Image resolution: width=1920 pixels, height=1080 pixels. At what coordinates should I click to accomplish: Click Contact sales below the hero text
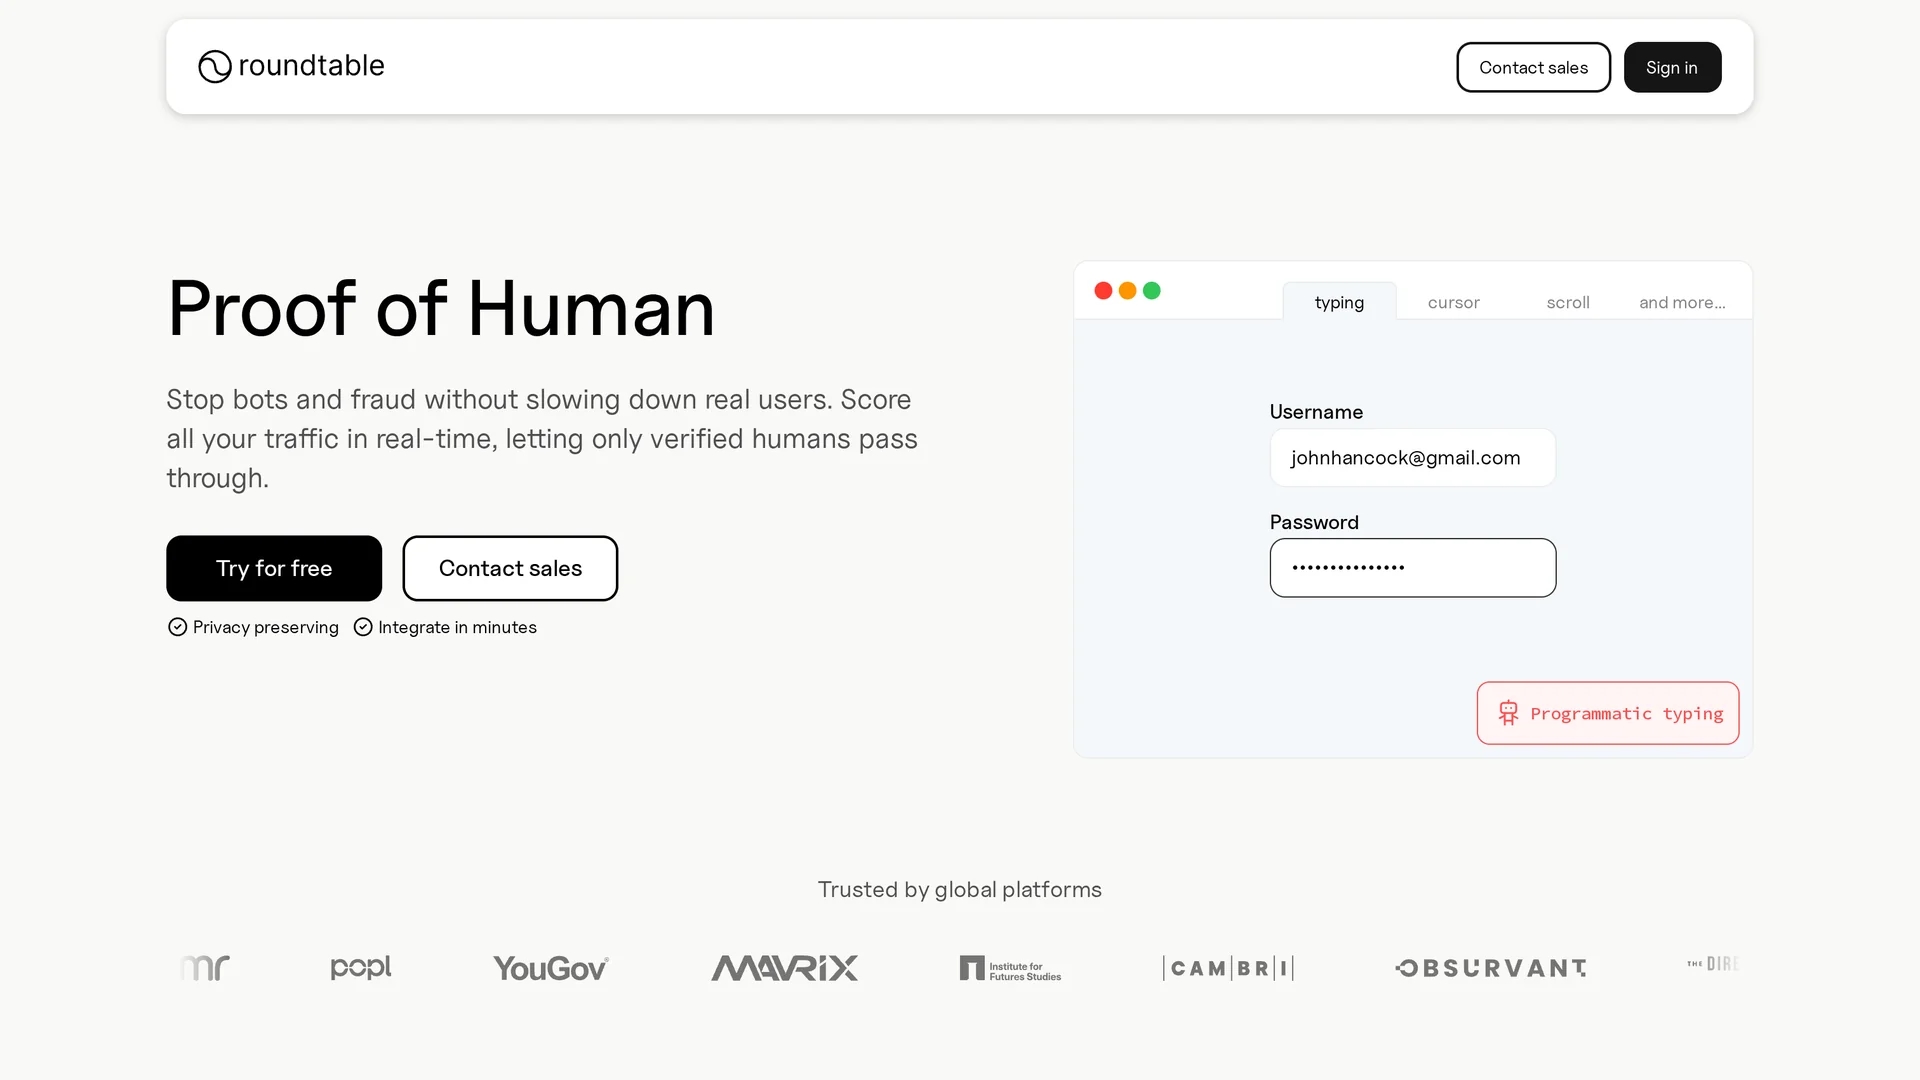coord(510,568)
